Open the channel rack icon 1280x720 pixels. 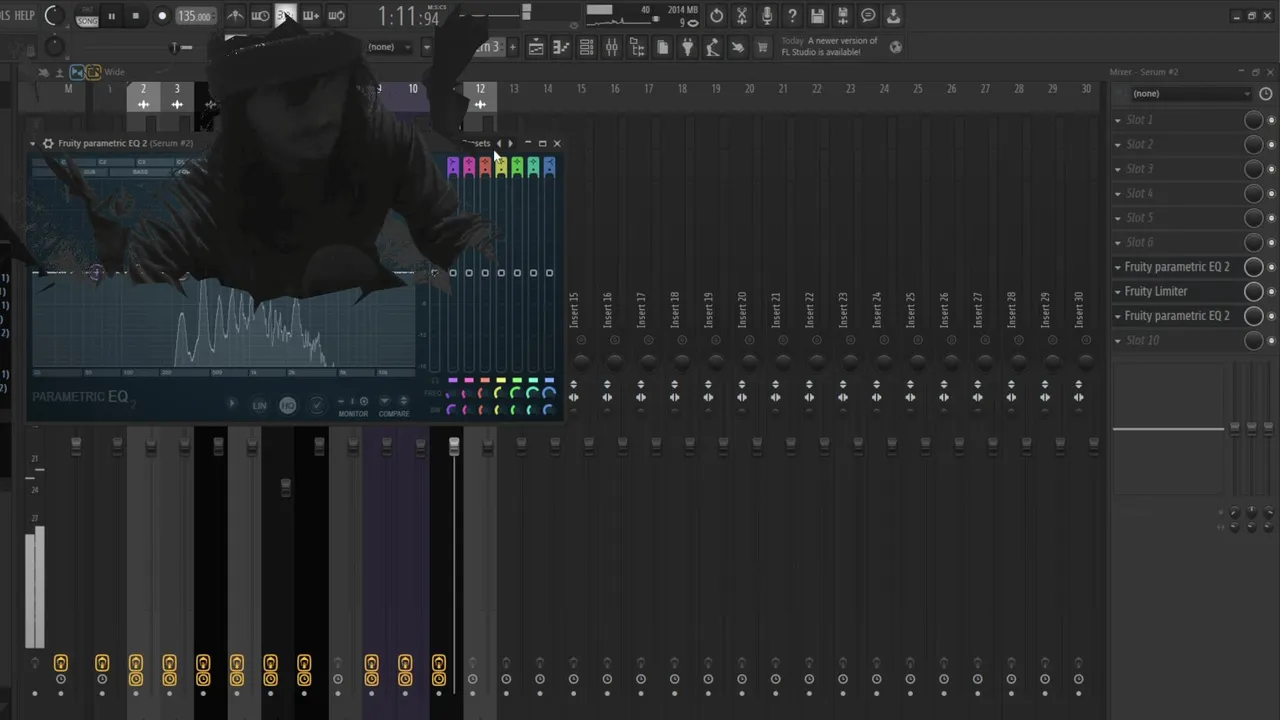tap(586, 47)
